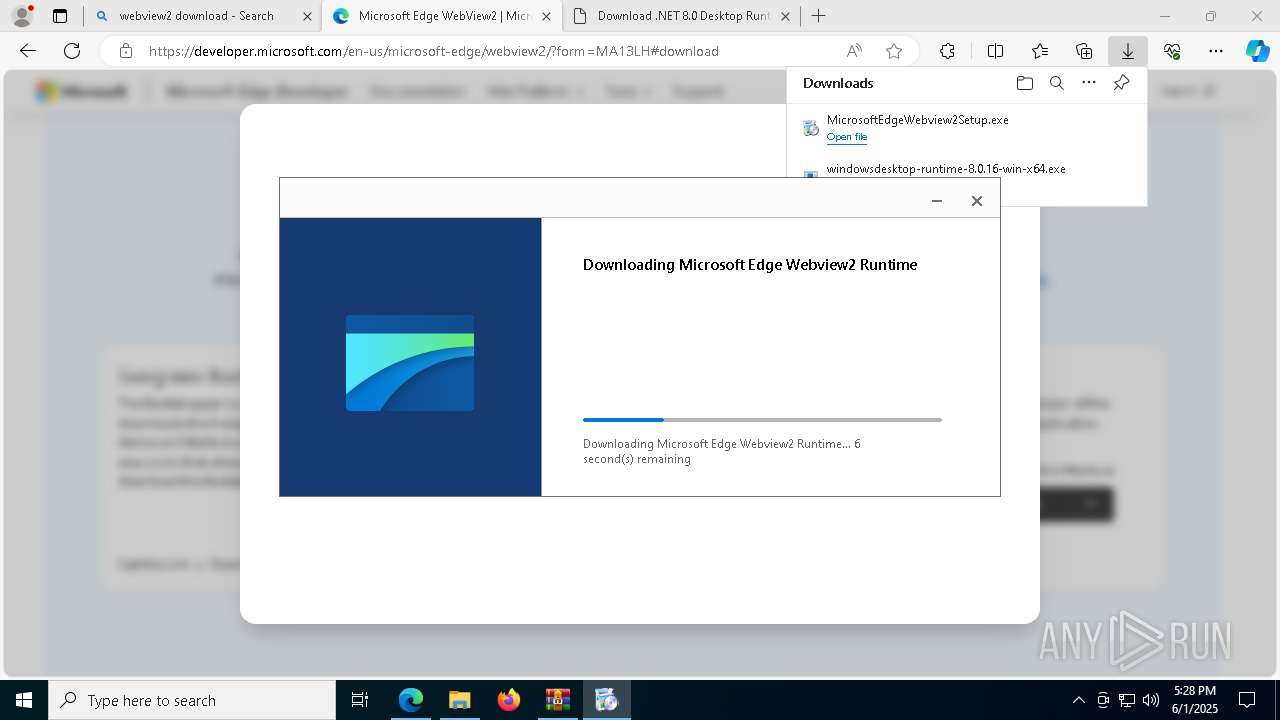Open the installer icon on taskbar
This screenshot has height=720, width=1280.
607,700
